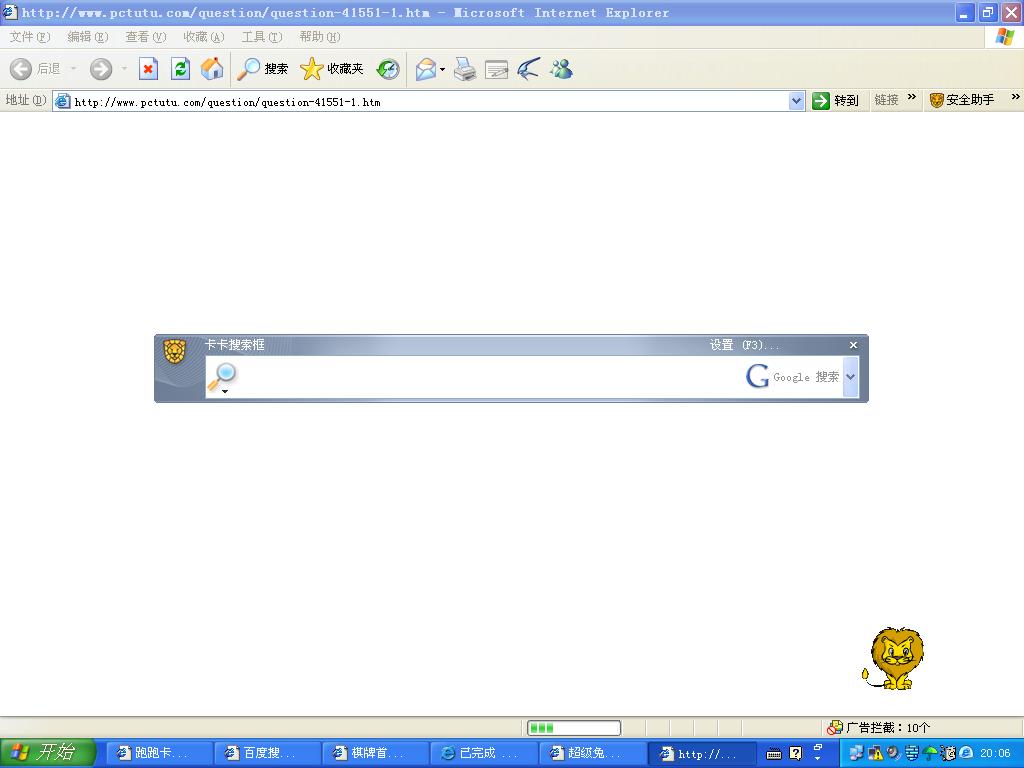
Task: Click the Forward arrow button
Action: (101, 69)
